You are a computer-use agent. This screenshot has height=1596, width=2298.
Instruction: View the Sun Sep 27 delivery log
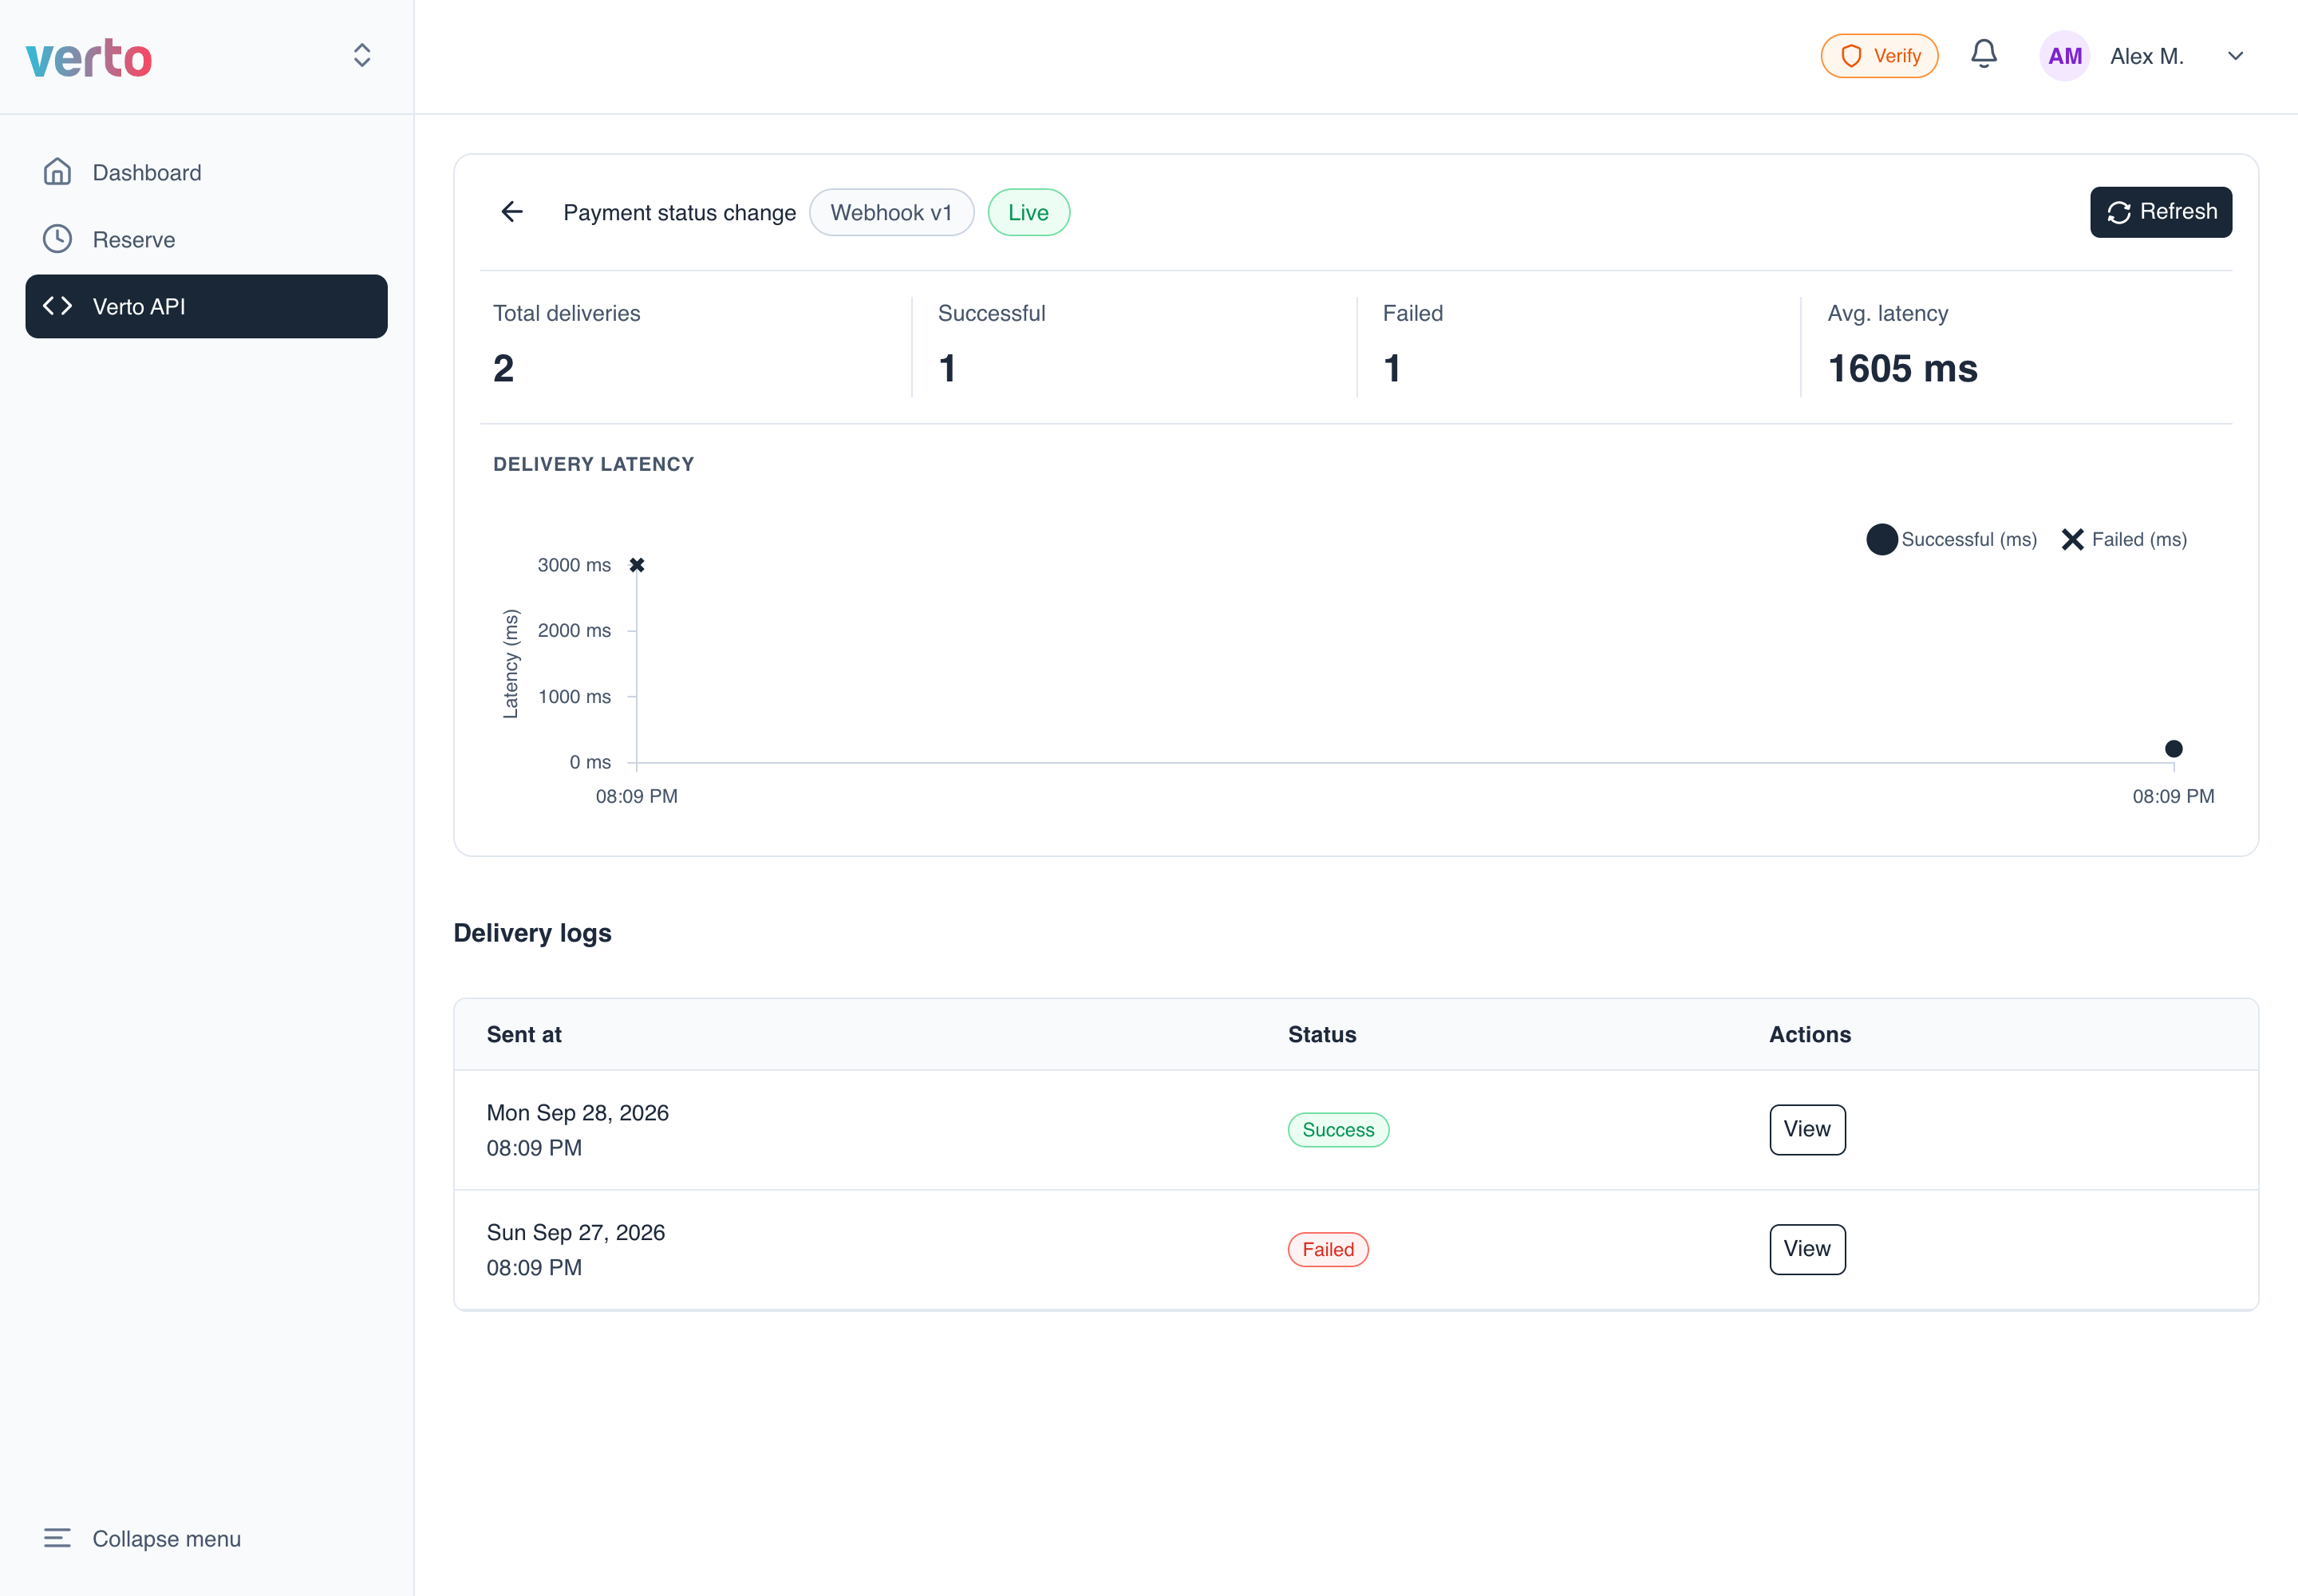(1807, 1249)
